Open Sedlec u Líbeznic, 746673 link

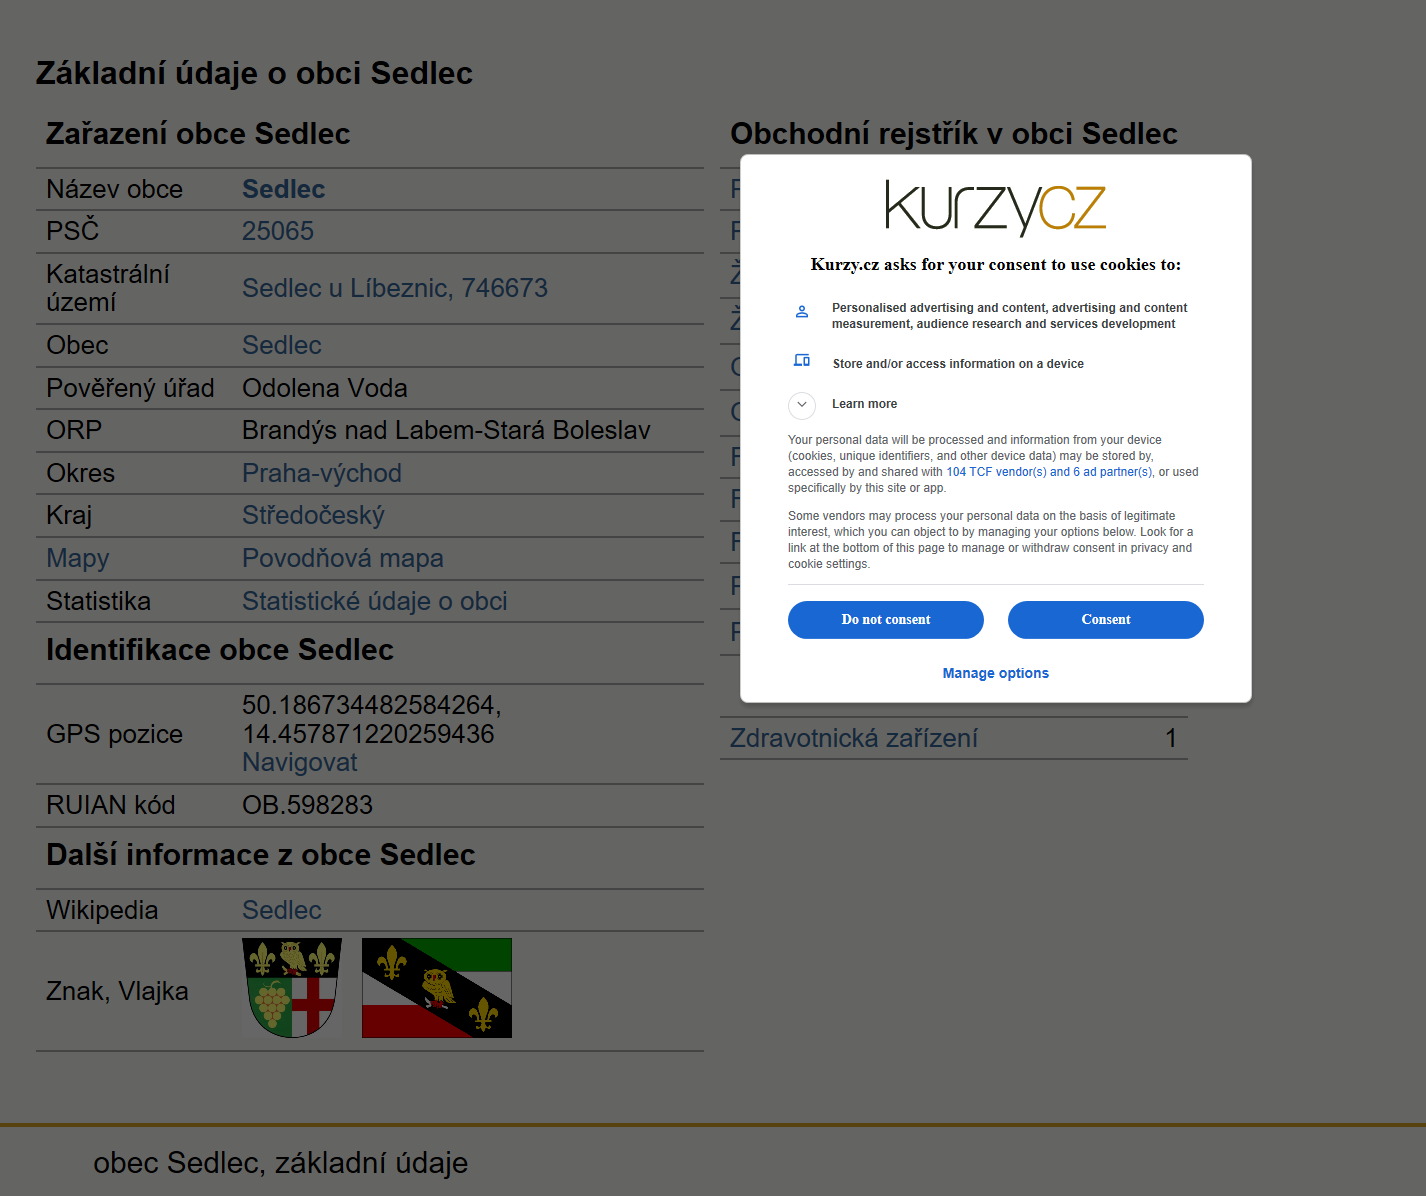[394, 288]
